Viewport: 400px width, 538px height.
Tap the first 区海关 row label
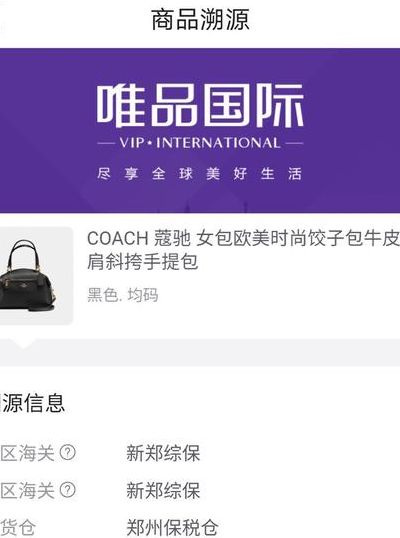[x=27, y=453]
